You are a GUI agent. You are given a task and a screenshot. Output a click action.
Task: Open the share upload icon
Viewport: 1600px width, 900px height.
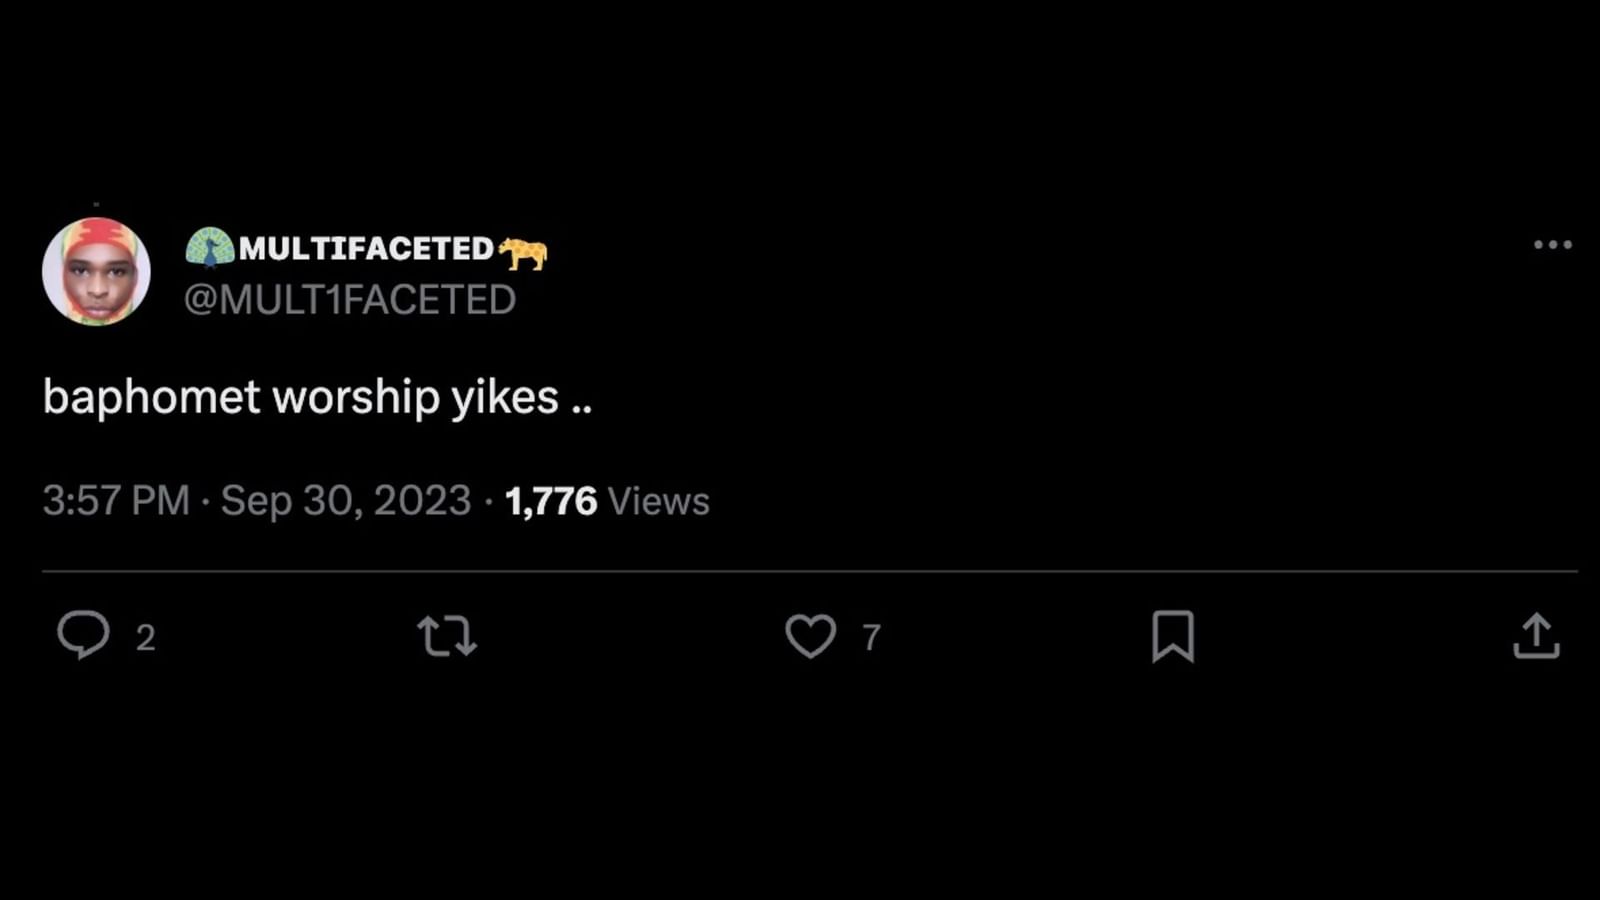[x=1536, y=636]
